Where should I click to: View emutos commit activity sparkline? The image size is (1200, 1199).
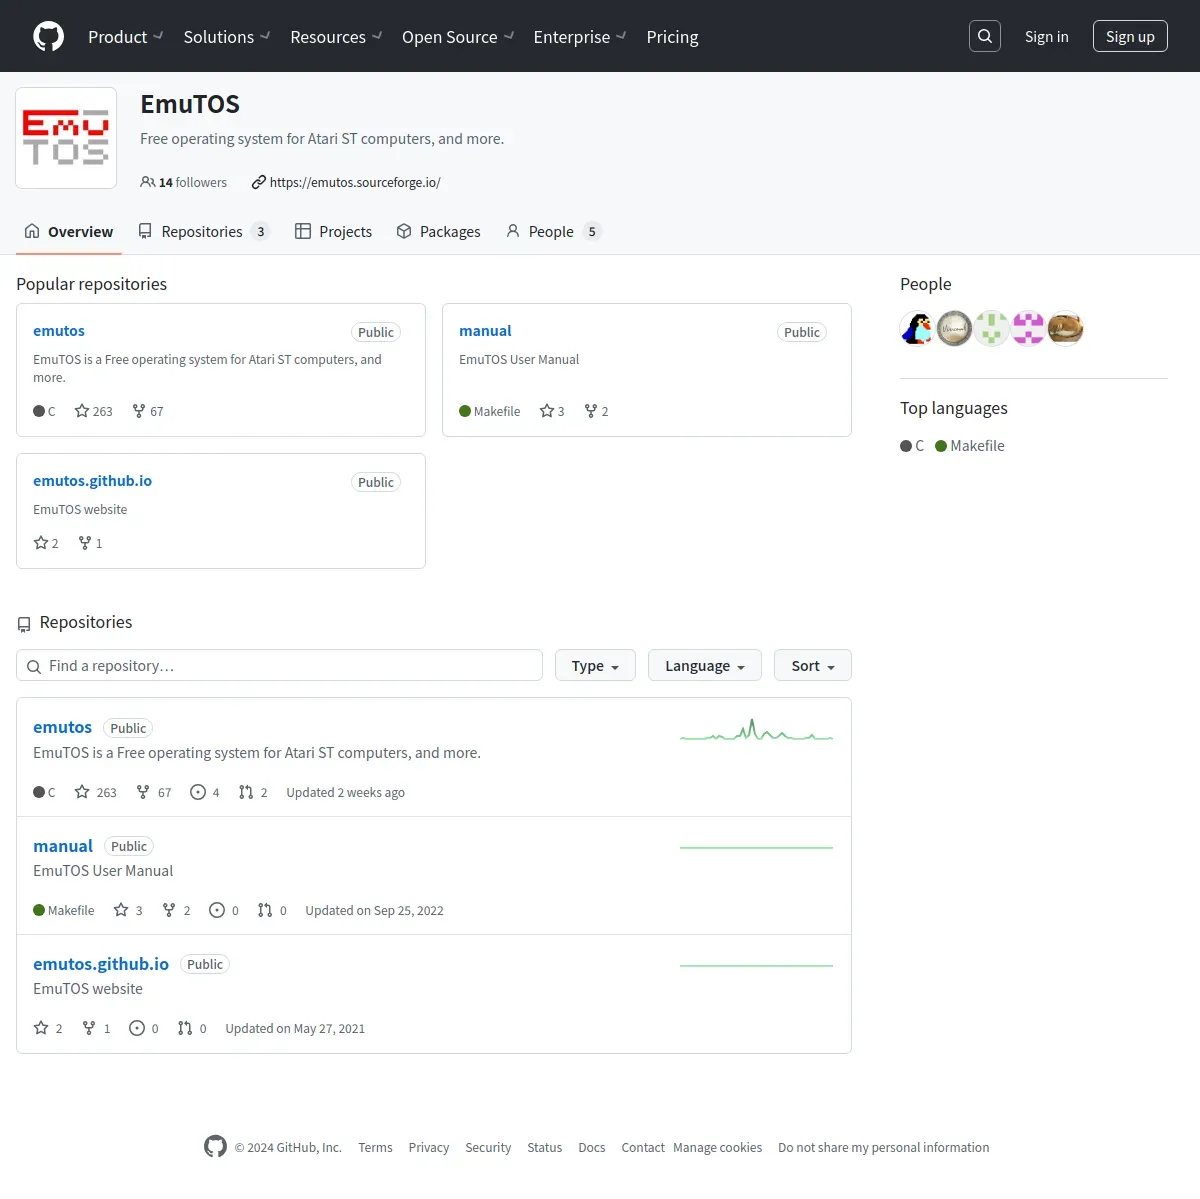(756, 730)
